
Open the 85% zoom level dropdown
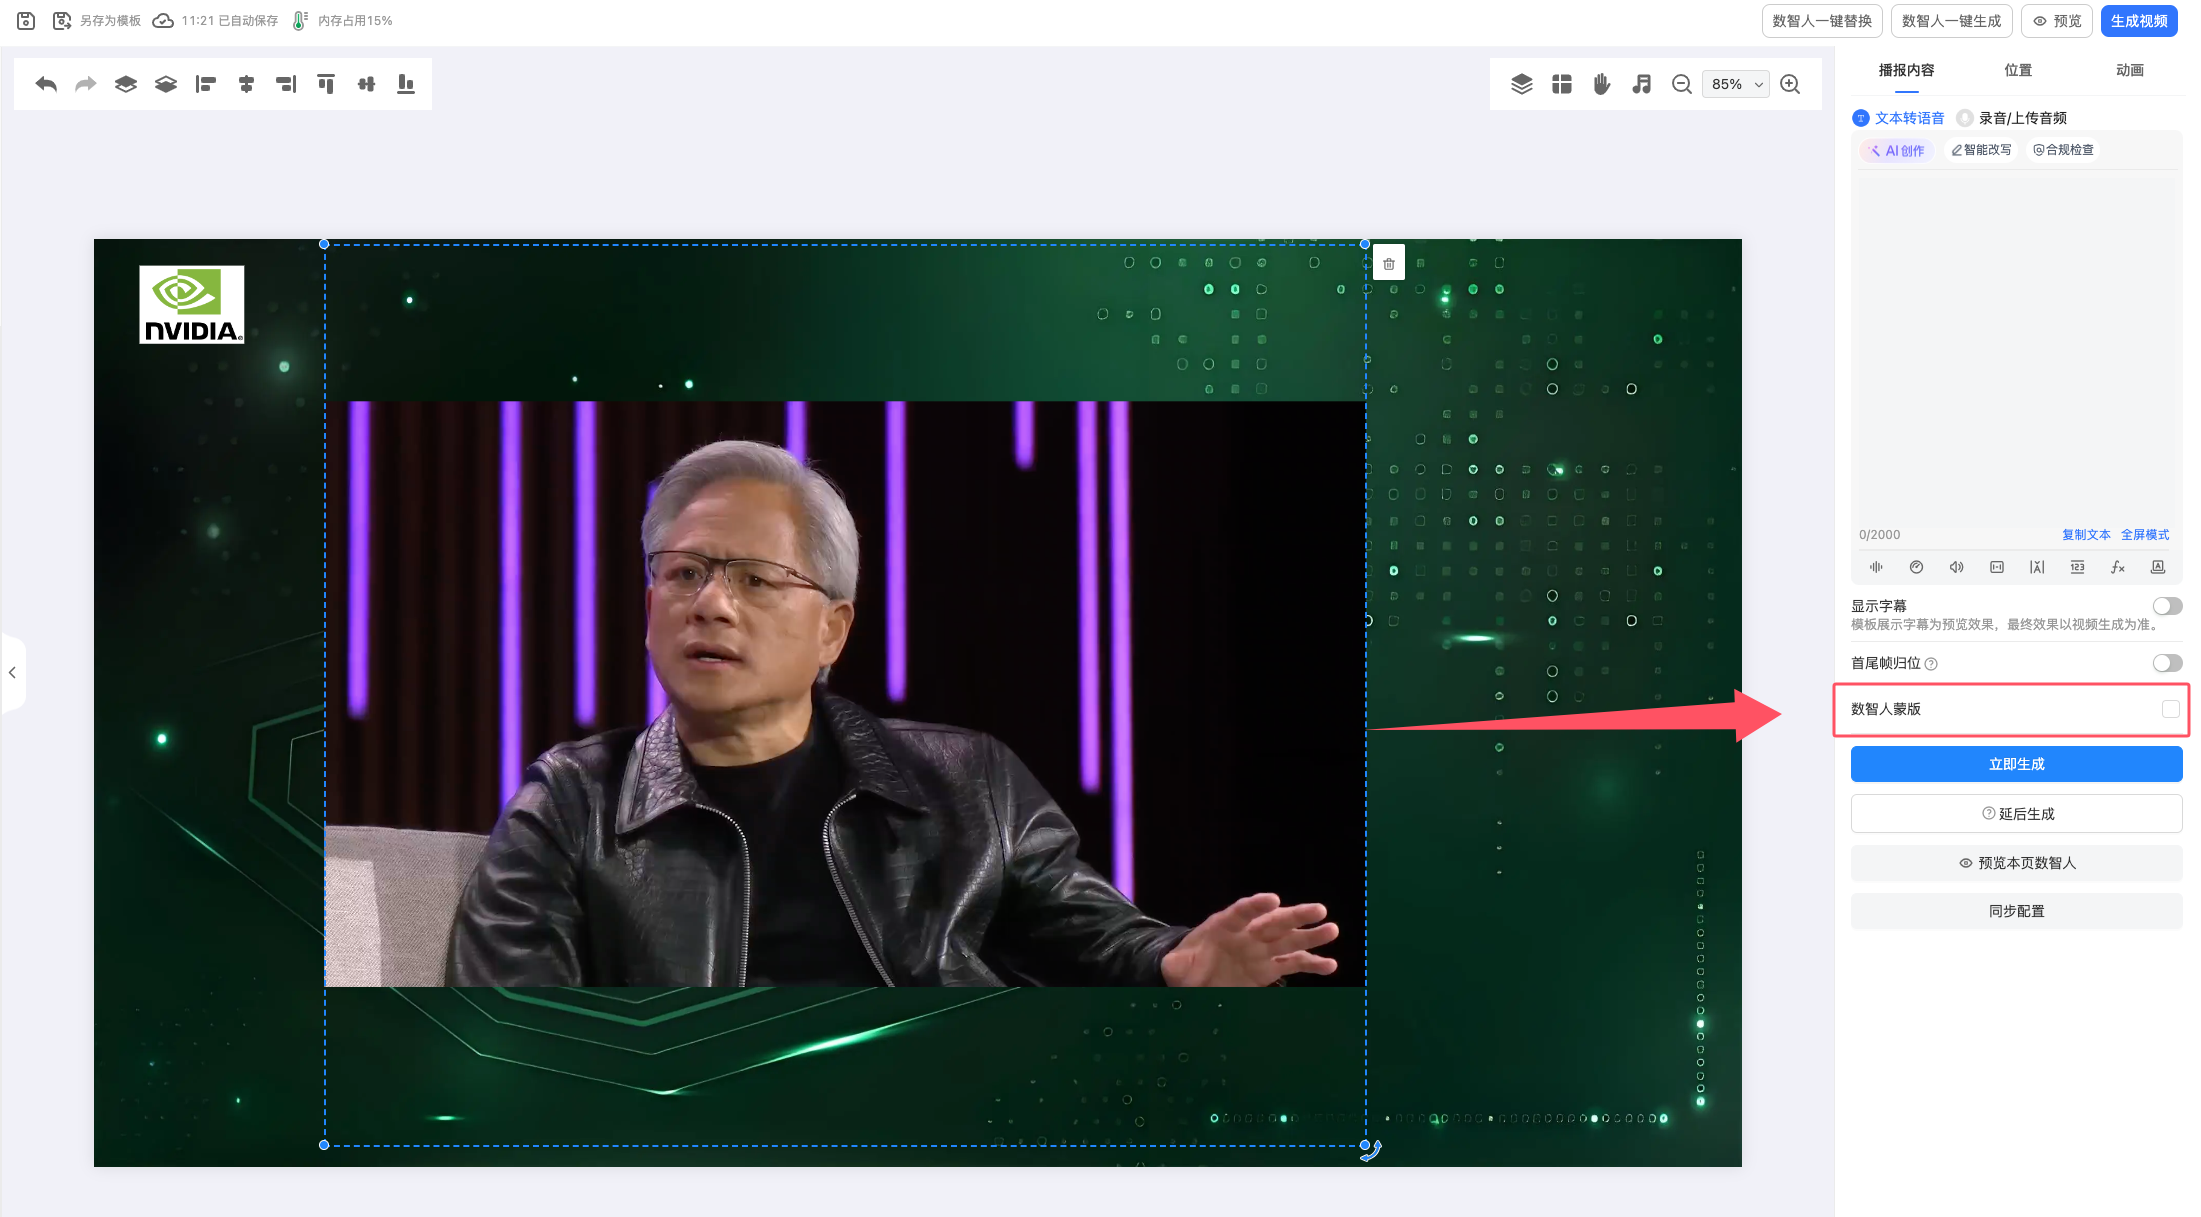1735,84
